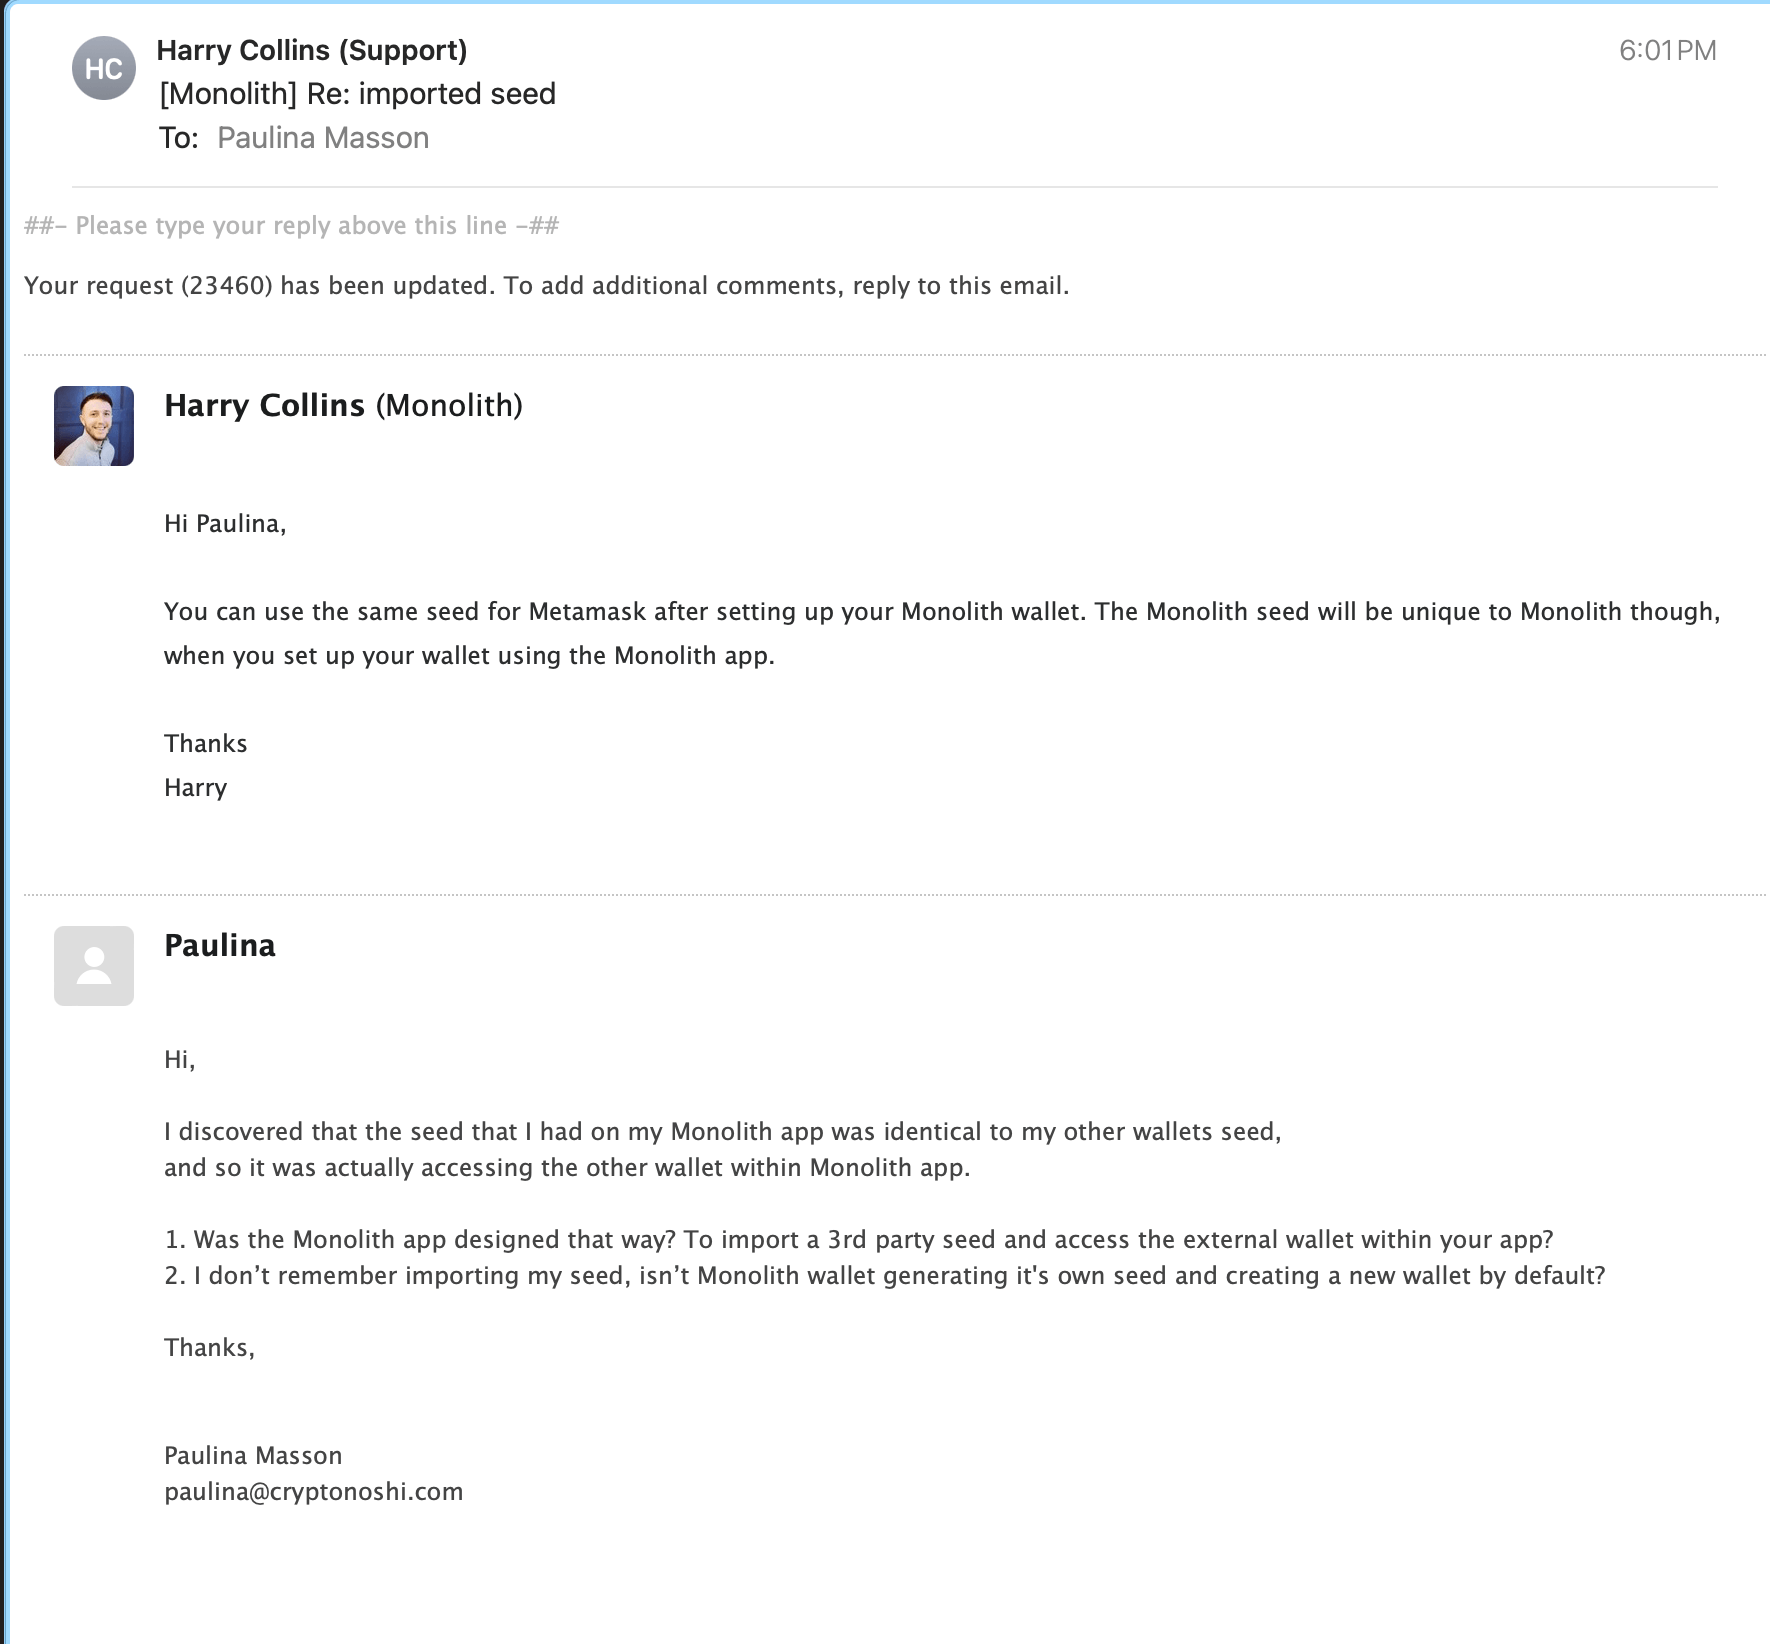Click Harry Collins (Monolith) comment heading
Image resolution: width=1770 pixels, height=1644 pixels.
(343, 405)
